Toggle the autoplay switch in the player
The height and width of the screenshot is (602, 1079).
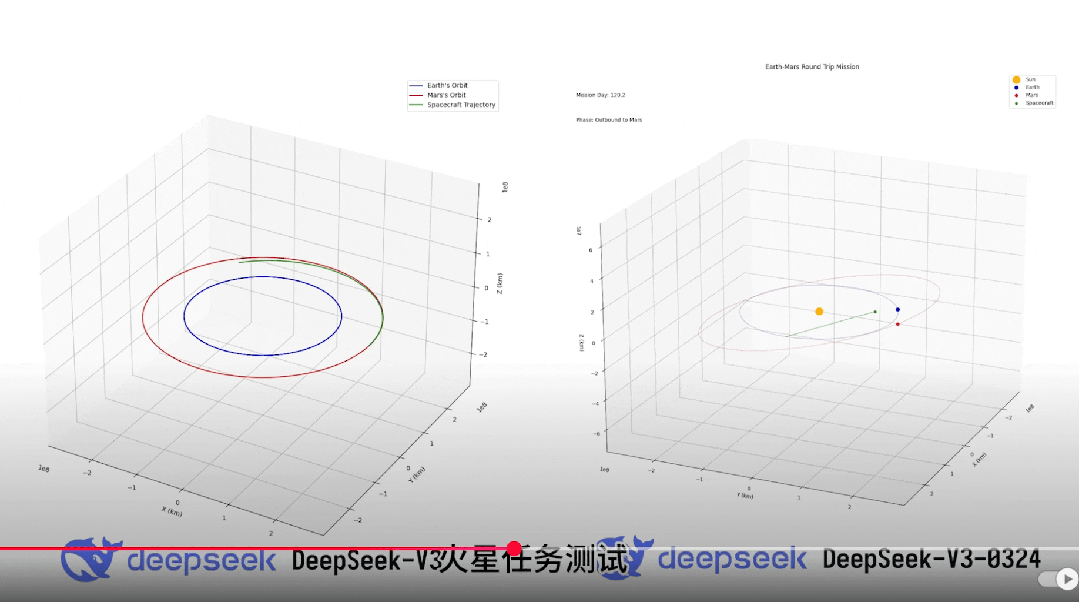pos(1058,579)
